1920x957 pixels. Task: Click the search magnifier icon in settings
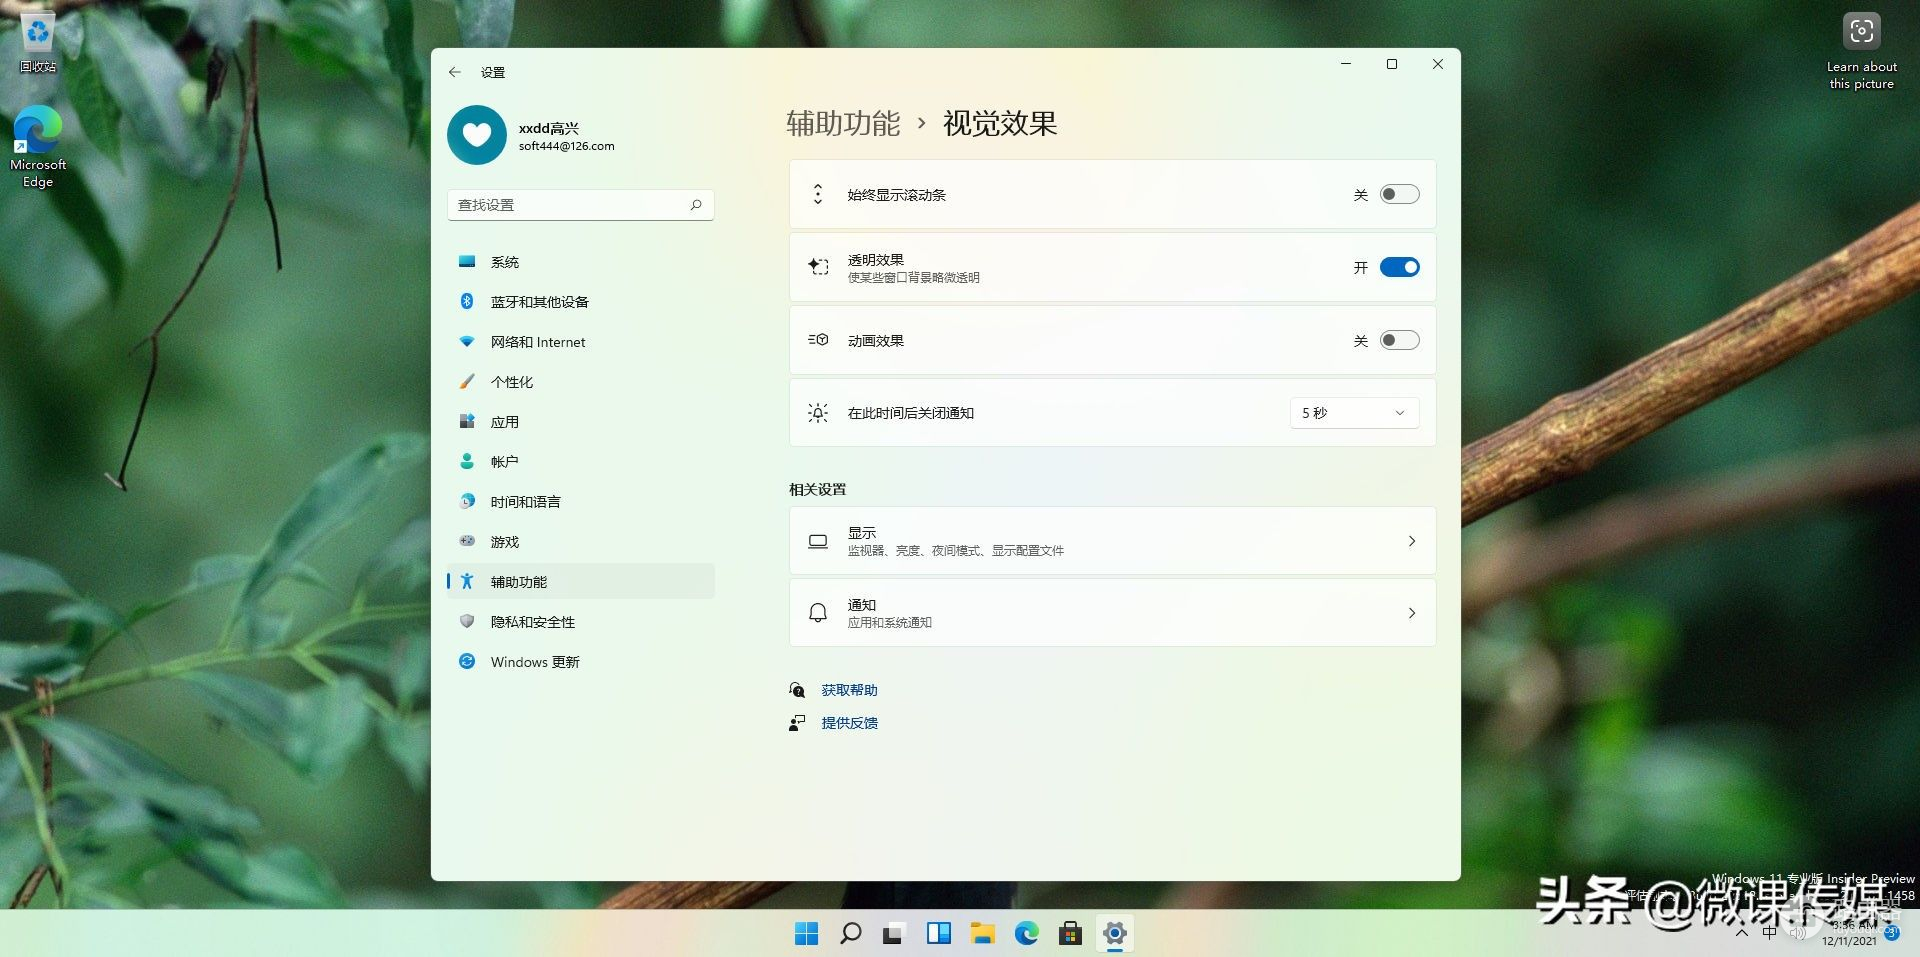coord(696,205)
